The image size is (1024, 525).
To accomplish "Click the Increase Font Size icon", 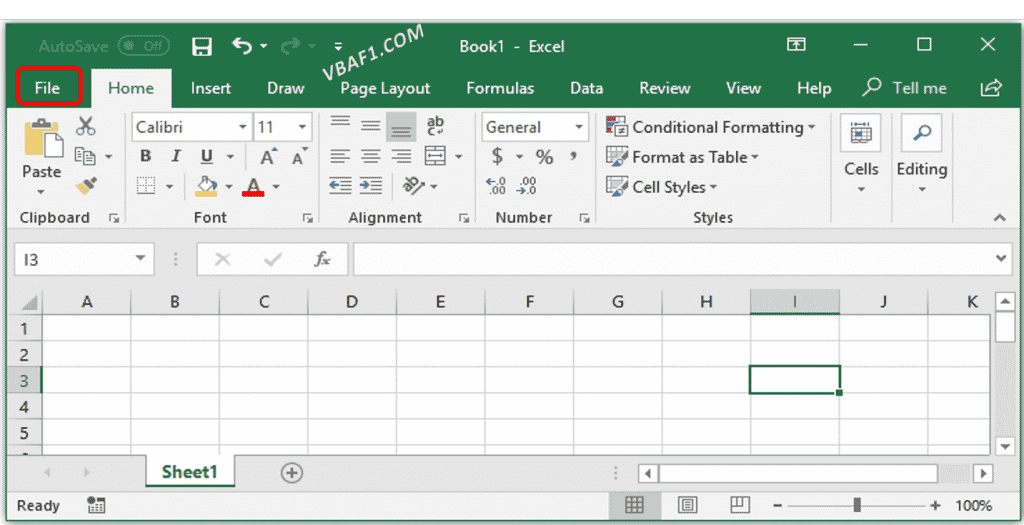I will click(x=268, y=157).
